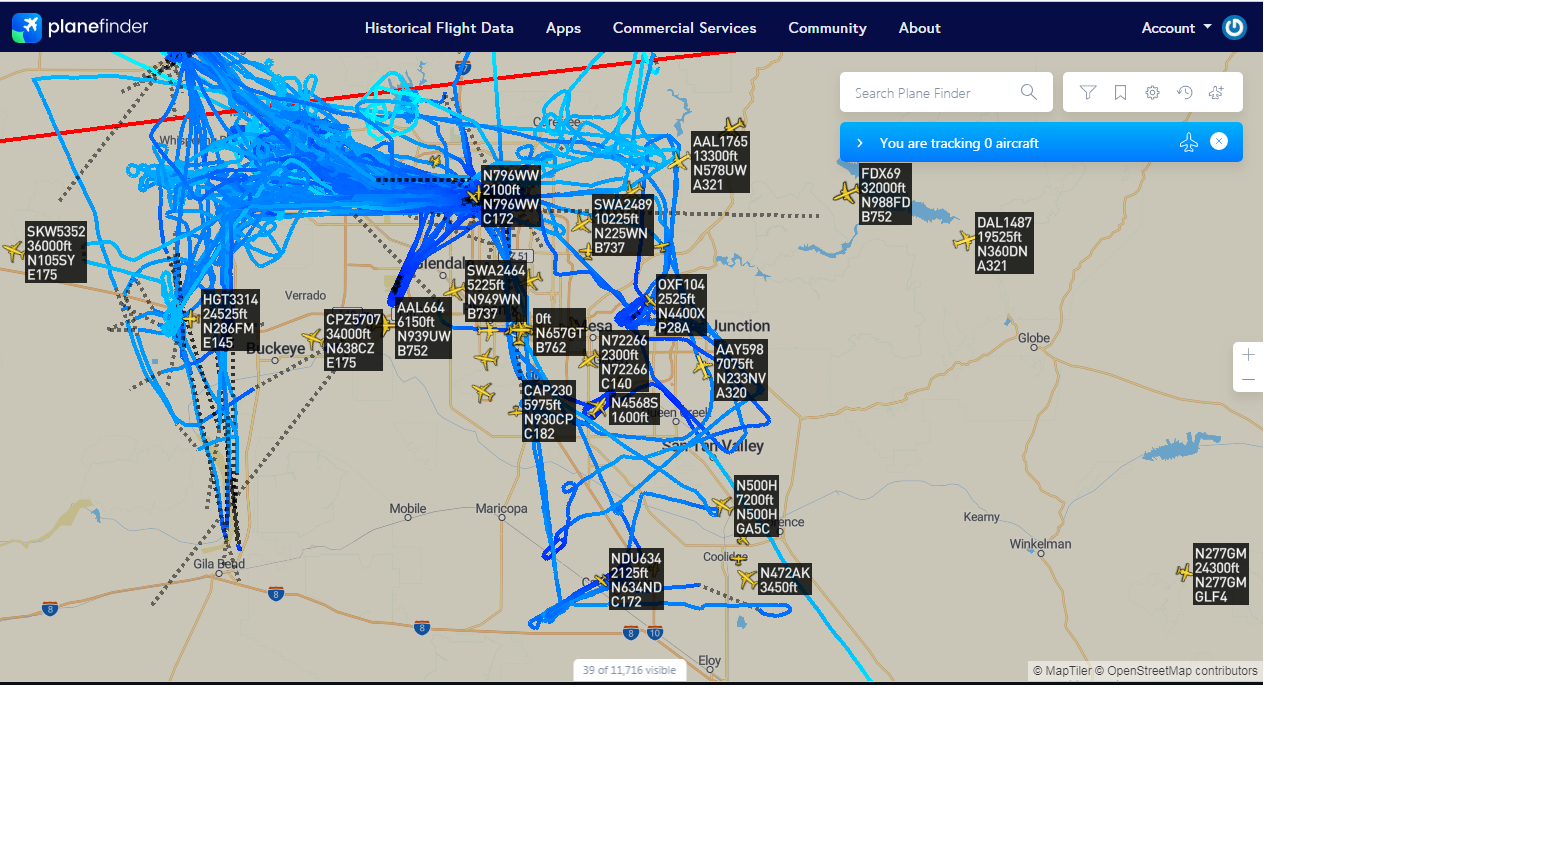Click the AAL664 flight label

pos(423,329)
